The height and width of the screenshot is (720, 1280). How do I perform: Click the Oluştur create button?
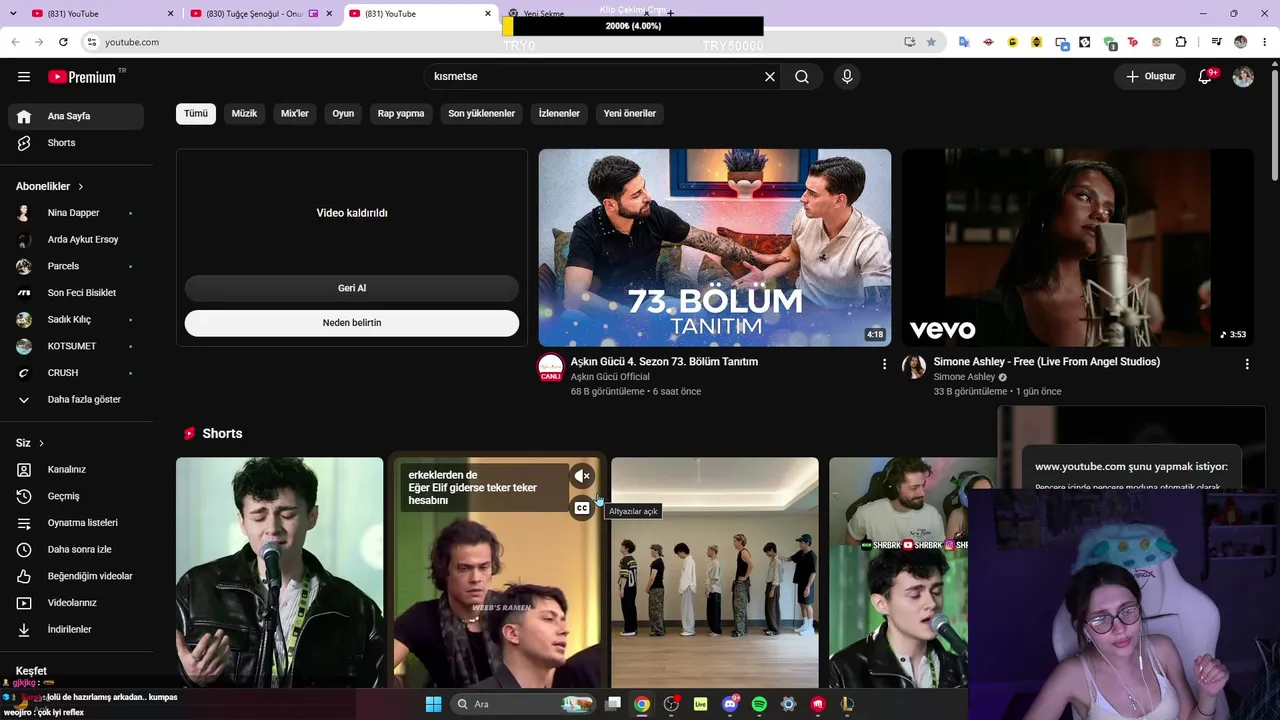click(x=1150, y=77)
